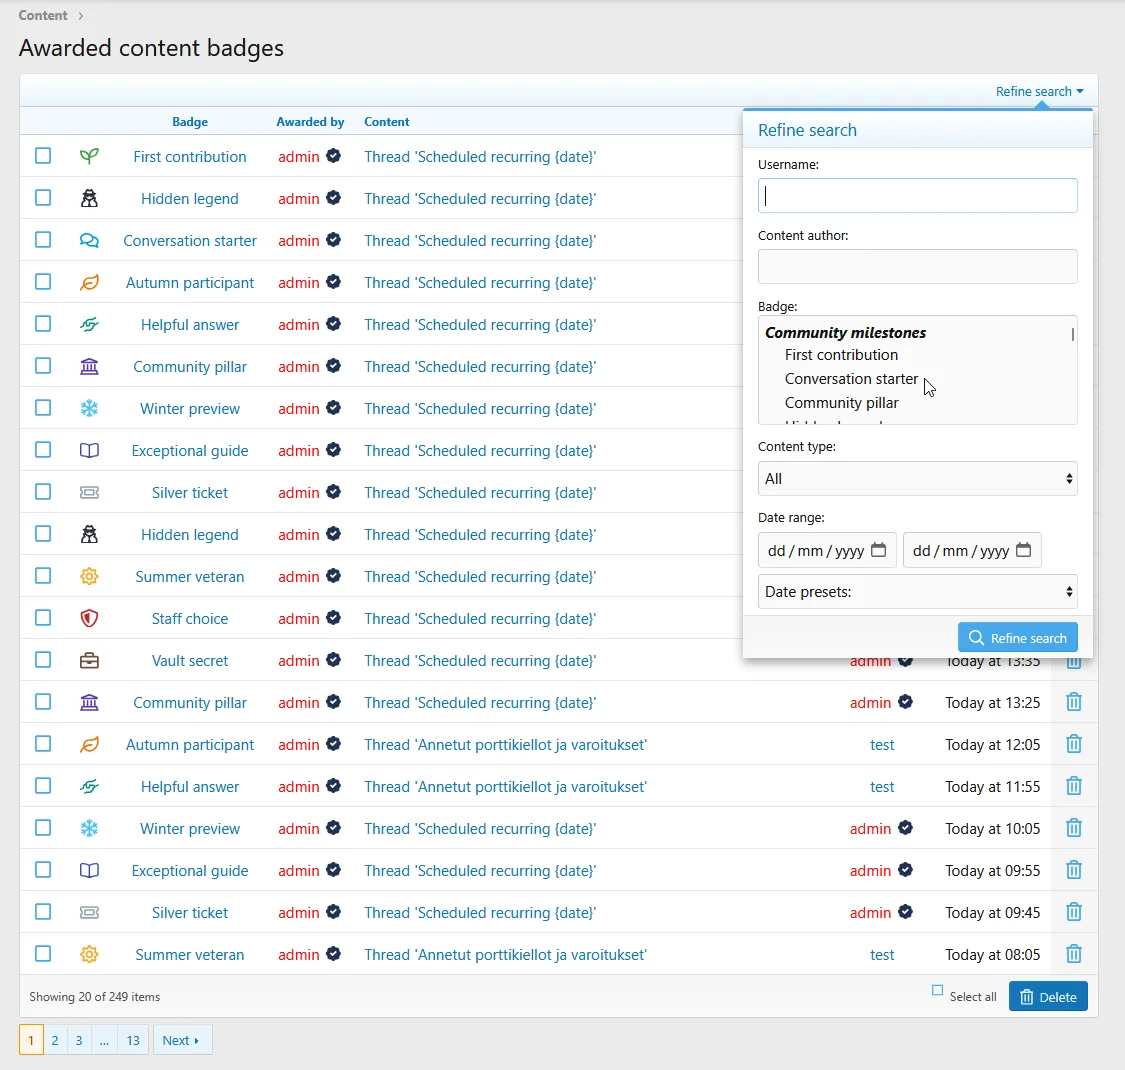1125x1070 pixels.
Task: Tick the checkbox for Today at 12:05 Autumn participant row
Action: coord(43,744)
